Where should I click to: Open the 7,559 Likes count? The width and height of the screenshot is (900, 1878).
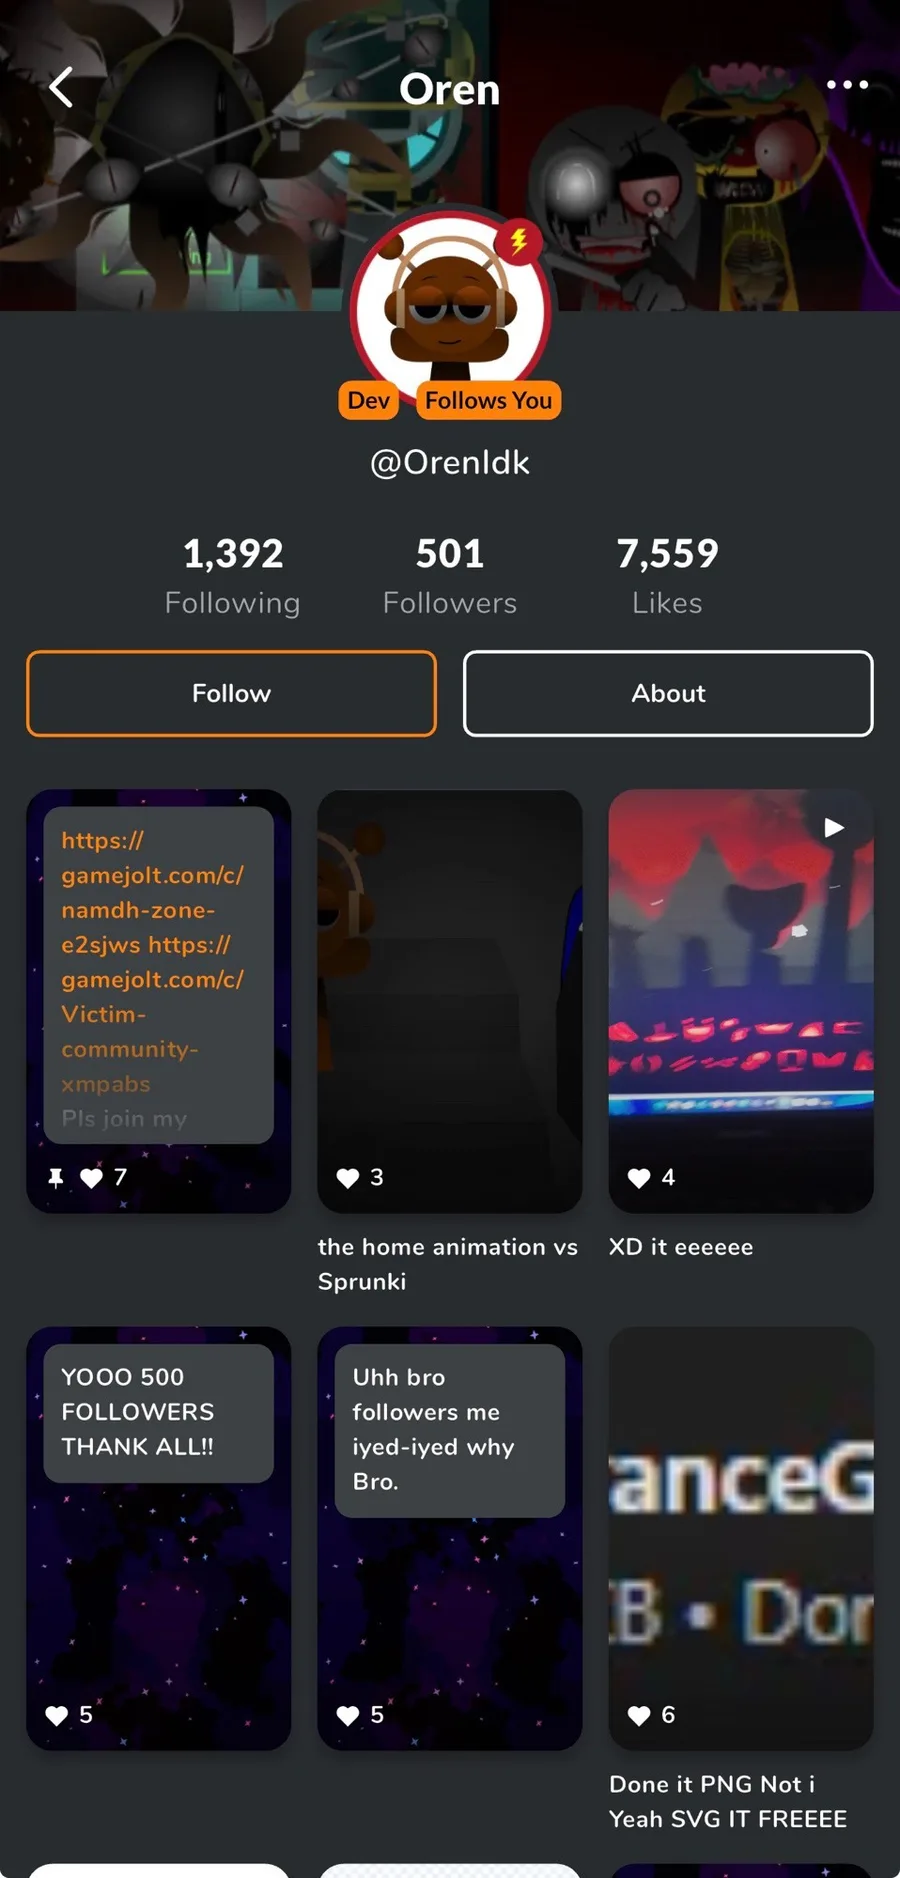coord(667,575)
